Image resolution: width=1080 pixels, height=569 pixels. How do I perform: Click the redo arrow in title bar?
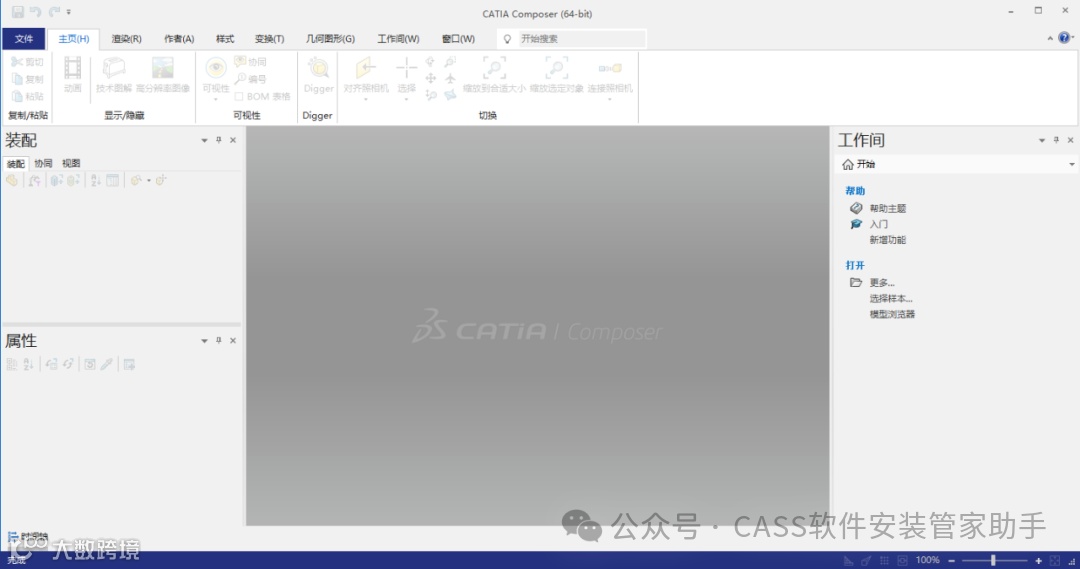pos(54,12)
